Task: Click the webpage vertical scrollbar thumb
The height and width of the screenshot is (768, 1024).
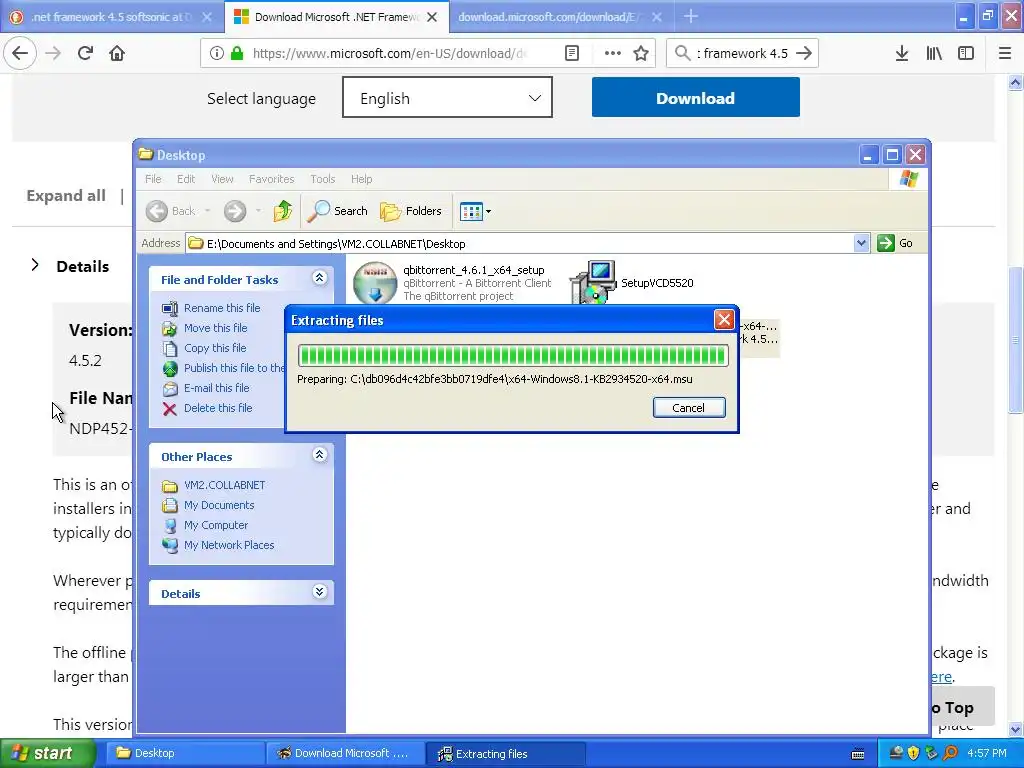Action: (x=1015, y=339)
